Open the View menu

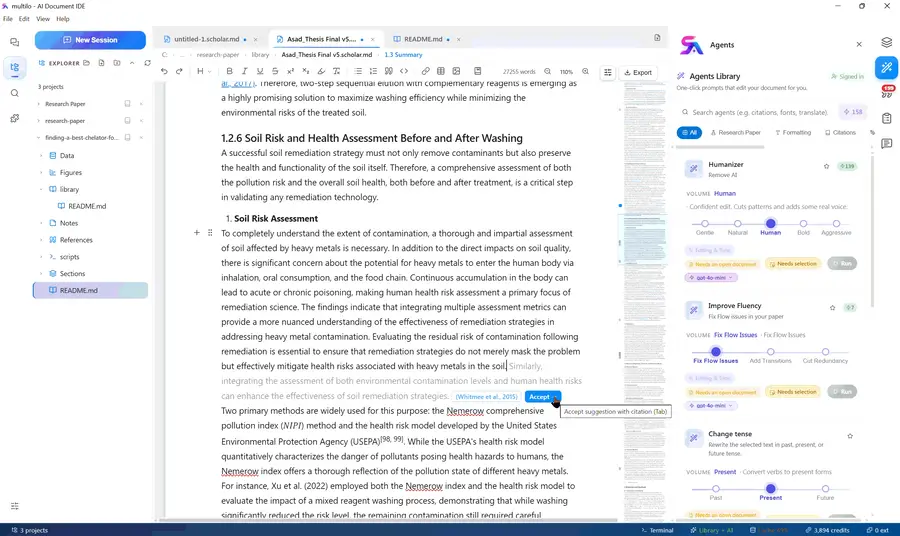(x=43, y=19)
